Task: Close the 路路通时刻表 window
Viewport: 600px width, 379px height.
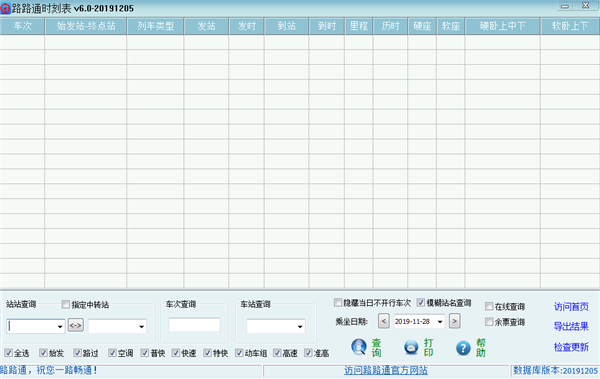Action: (x=585, y=6)
